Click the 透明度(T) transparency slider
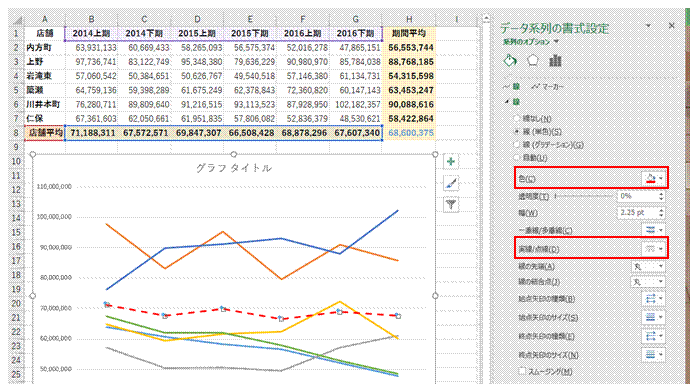 pyautogui.click(x=584, y=196)
